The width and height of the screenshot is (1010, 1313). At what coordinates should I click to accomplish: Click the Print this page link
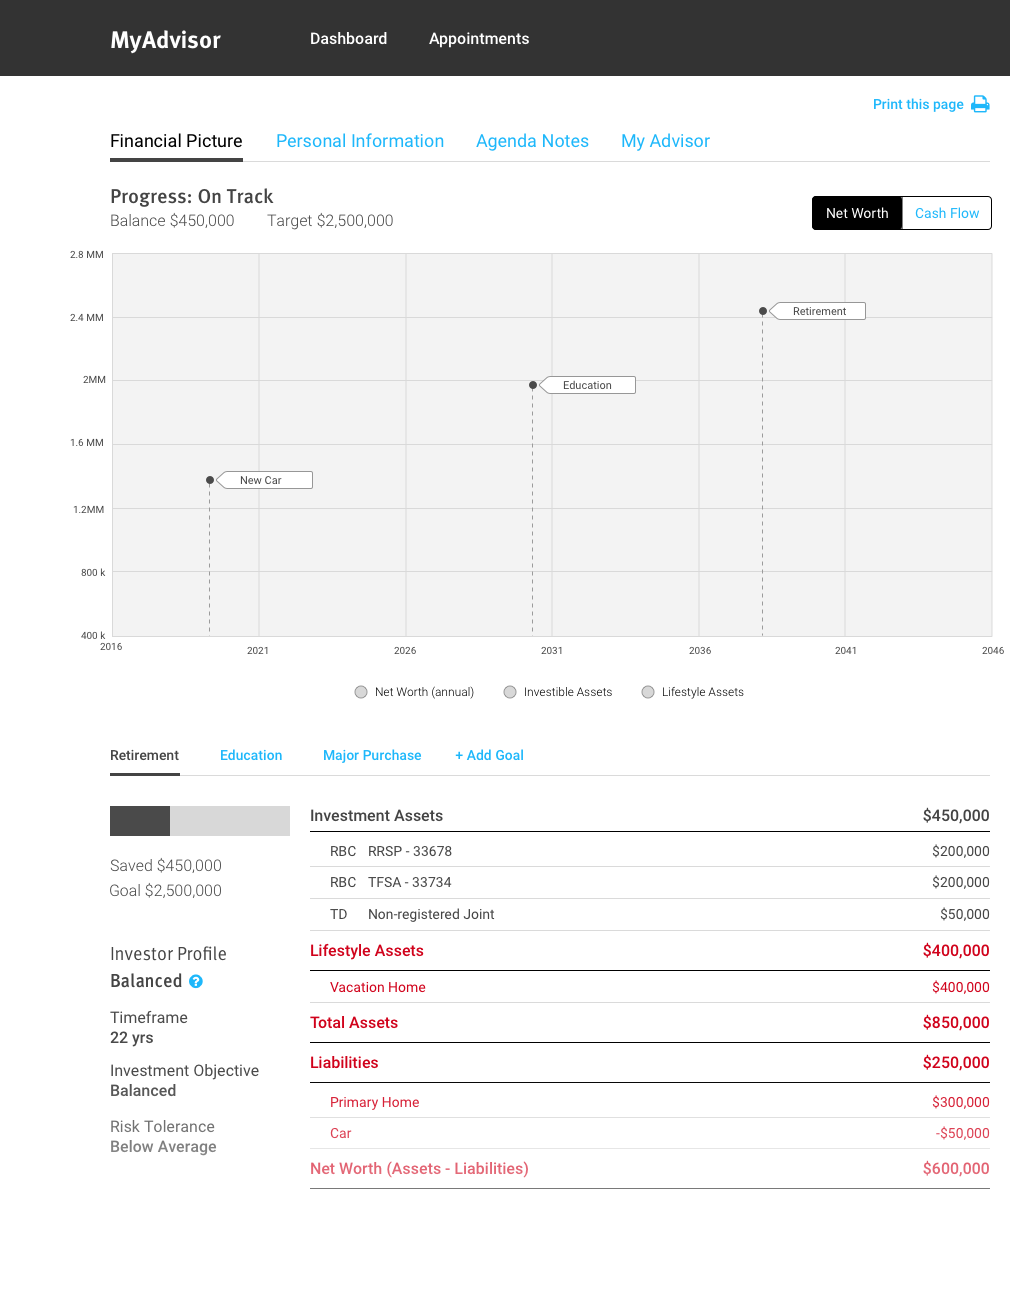point(918,104)
